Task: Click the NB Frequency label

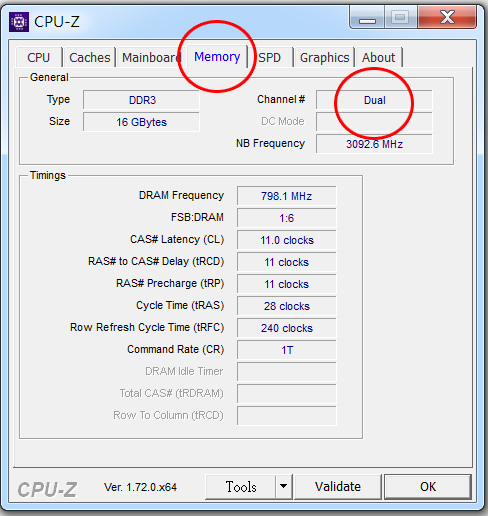Action: (270, 143)
